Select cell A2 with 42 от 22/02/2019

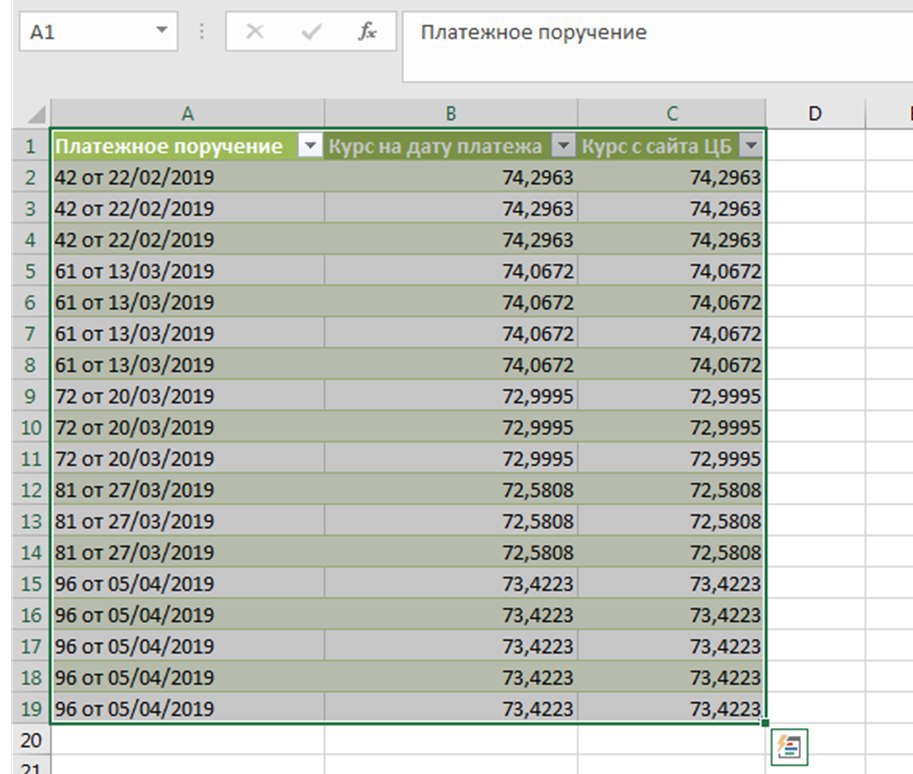(x=187, y=177)
